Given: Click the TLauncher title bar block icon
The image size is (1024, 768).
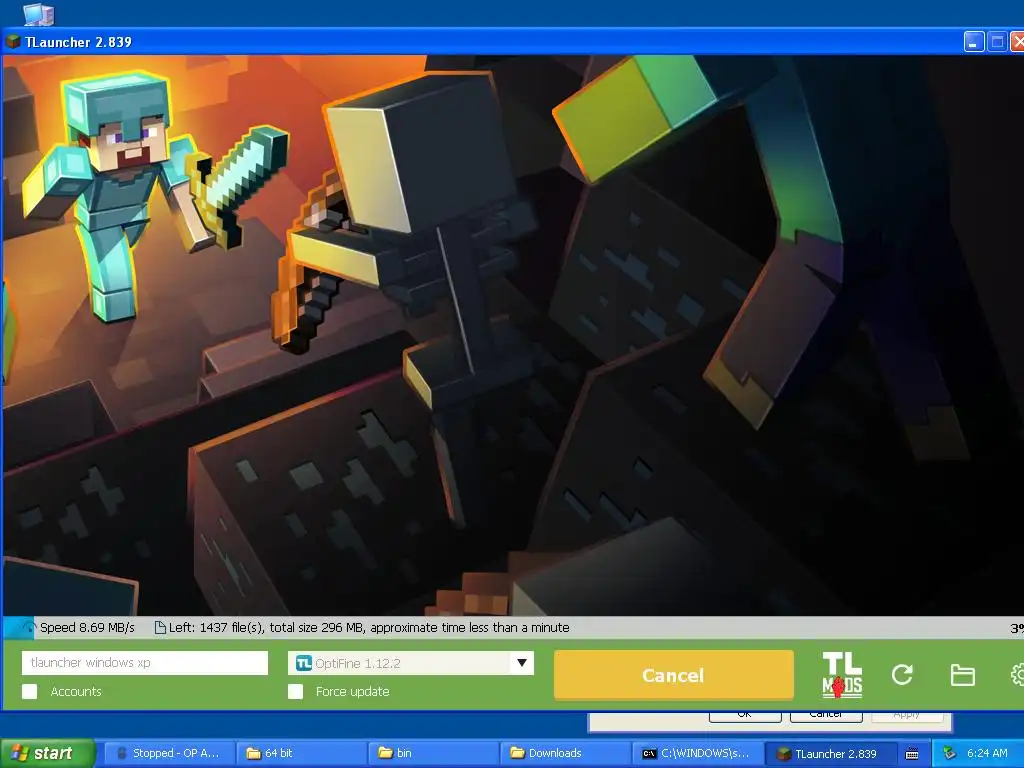Looking at the screenshot, I should point(13,42).
